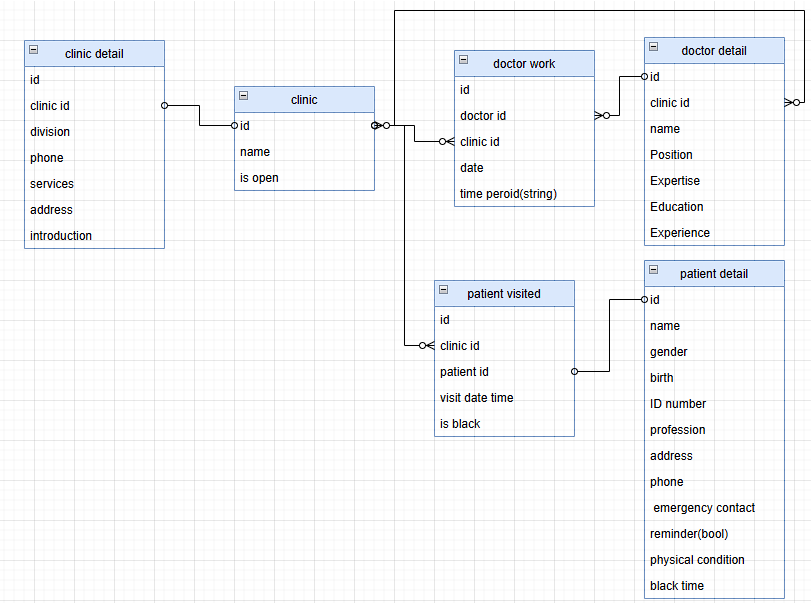The height and width of the screenshot is (603, 811).
Task: Collapse the doctor work table
Action: [x=464, y=59]
